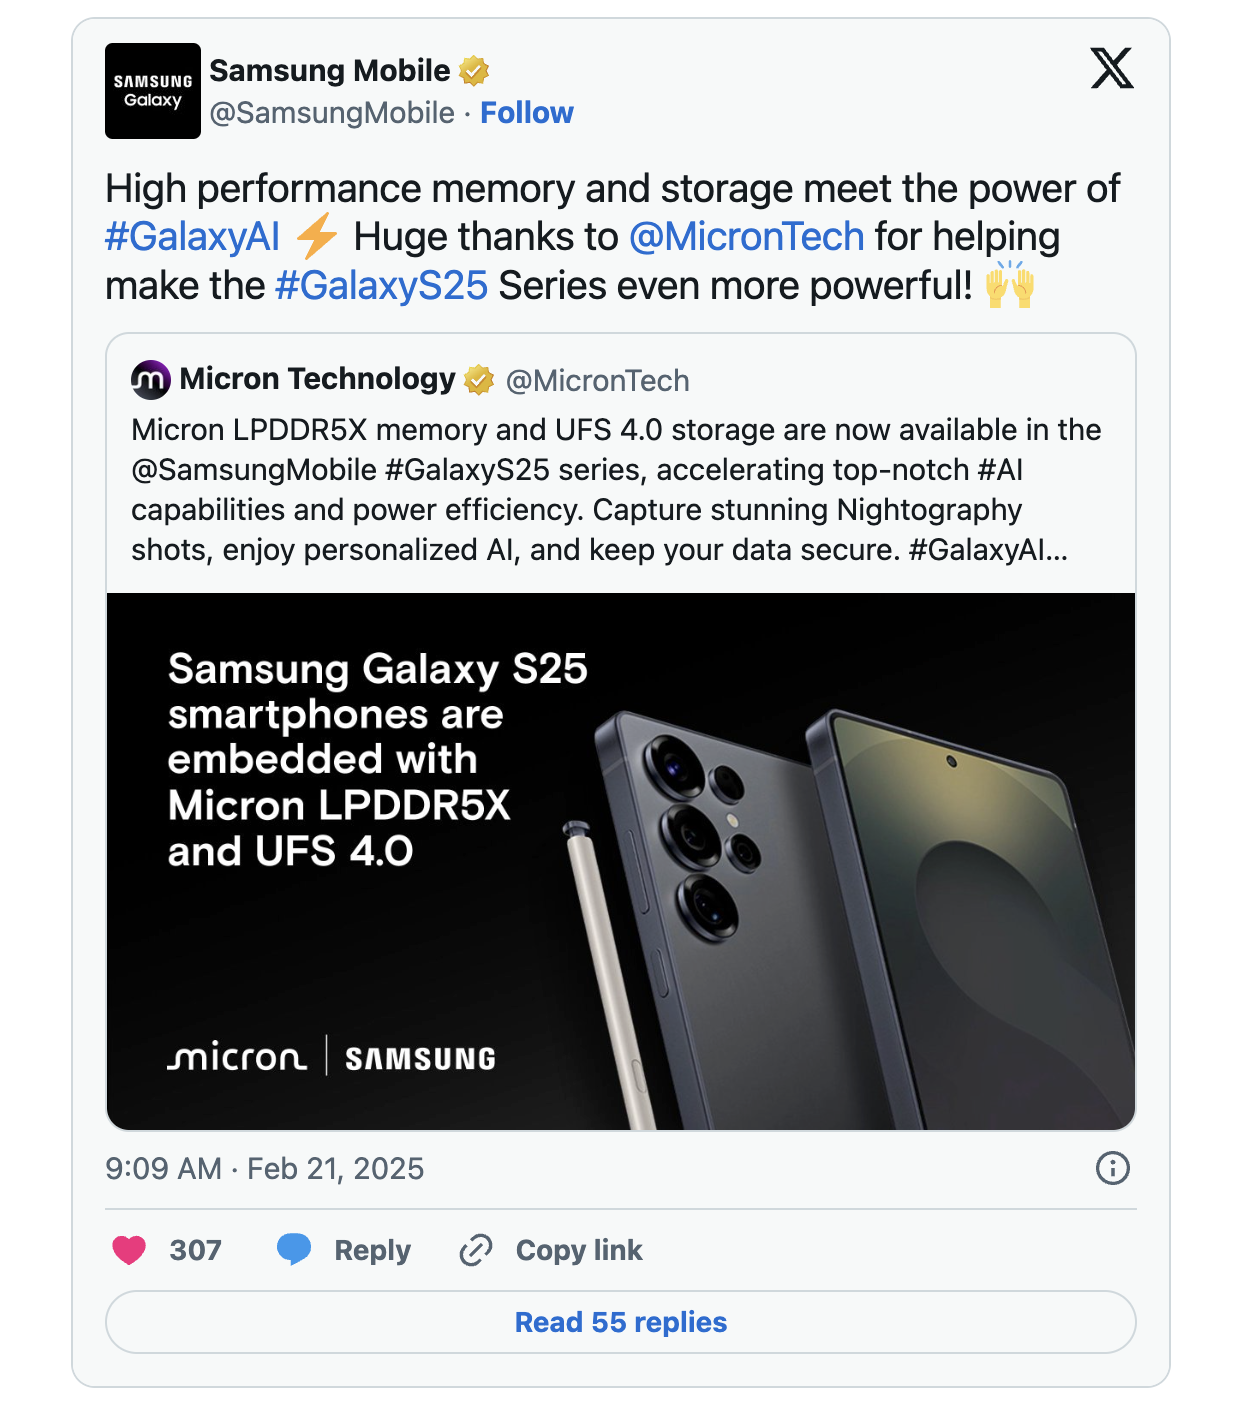Screen dimensions: 1242x1404
Task: Click the Read 55 replies button
Action: point(621,1322)
